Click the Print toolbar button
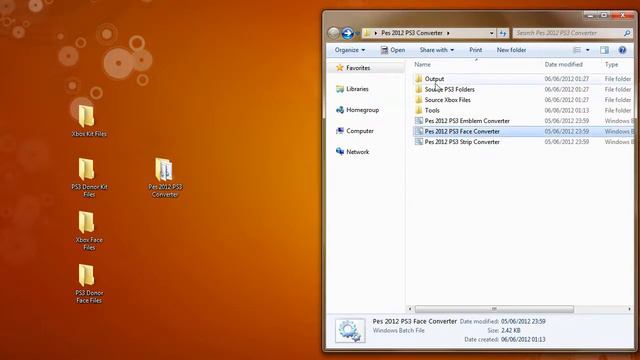The width and height of the screenshot is (640, 360). click(476, 50)
